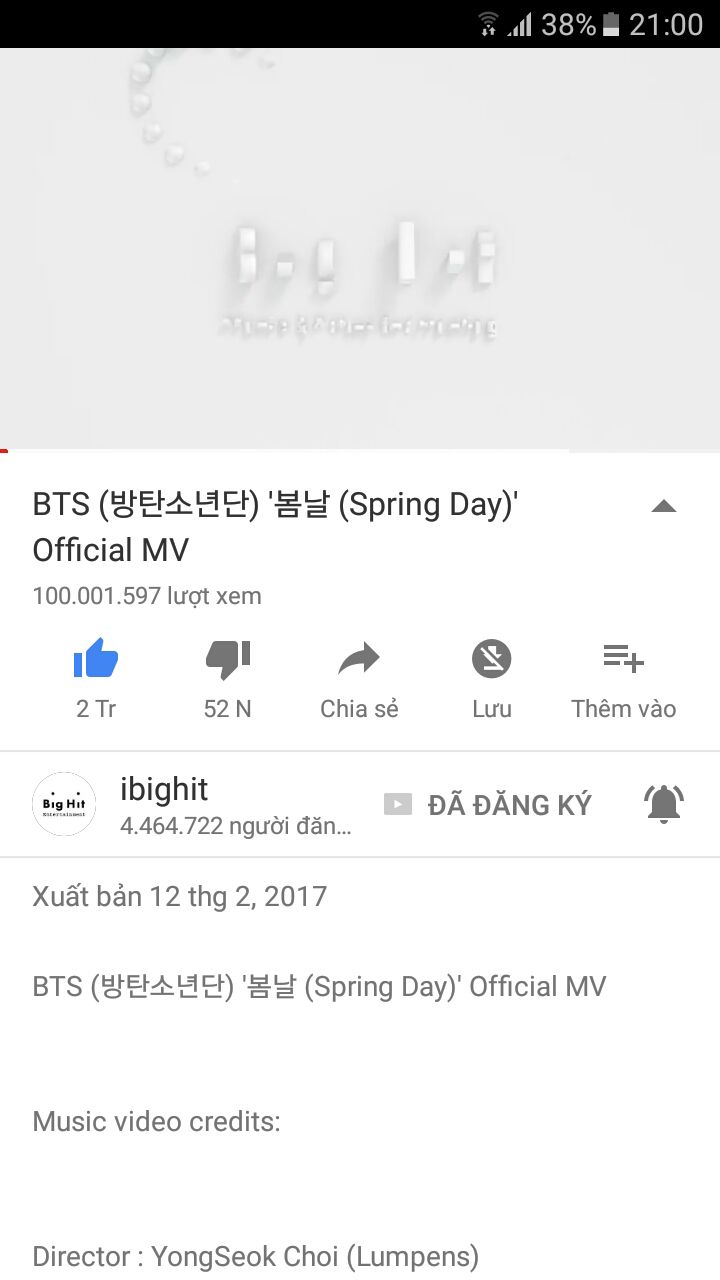Tap the 100.001.597 lượt xem count
This screenshot has width=720, height=1280.
(x=147, y=596)
